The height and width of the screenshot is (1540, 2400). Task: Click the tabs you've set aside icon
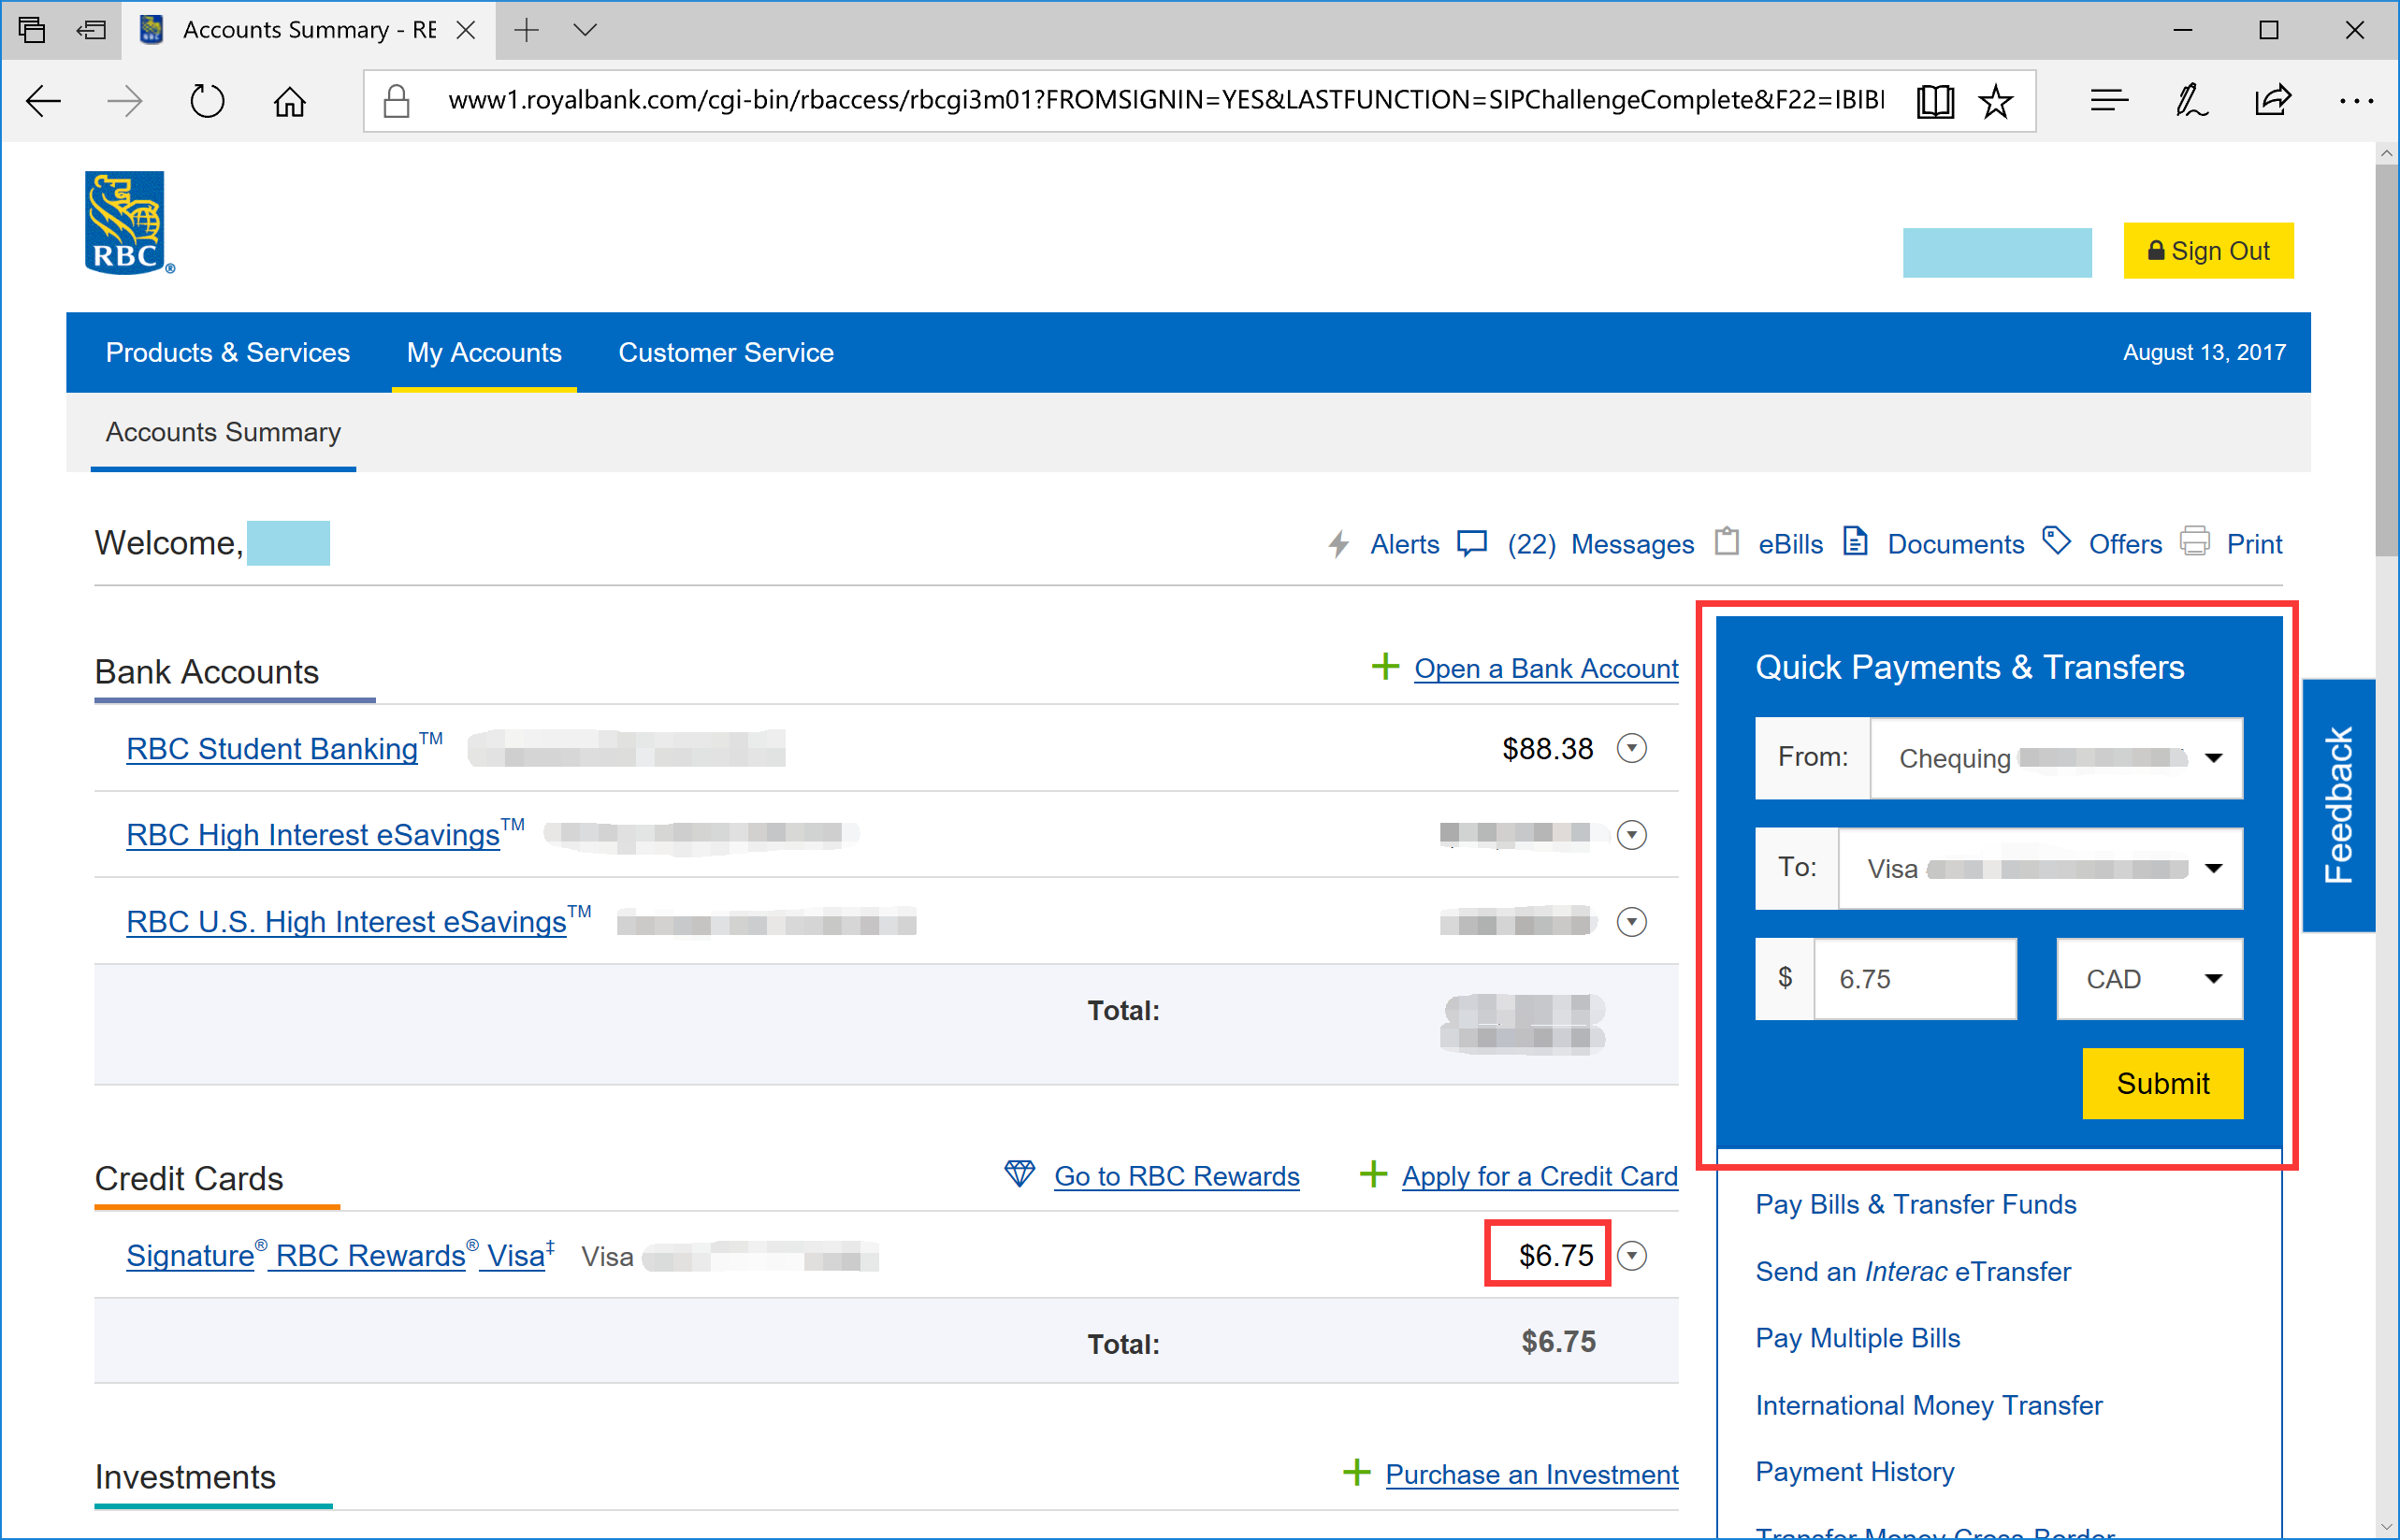32,30
